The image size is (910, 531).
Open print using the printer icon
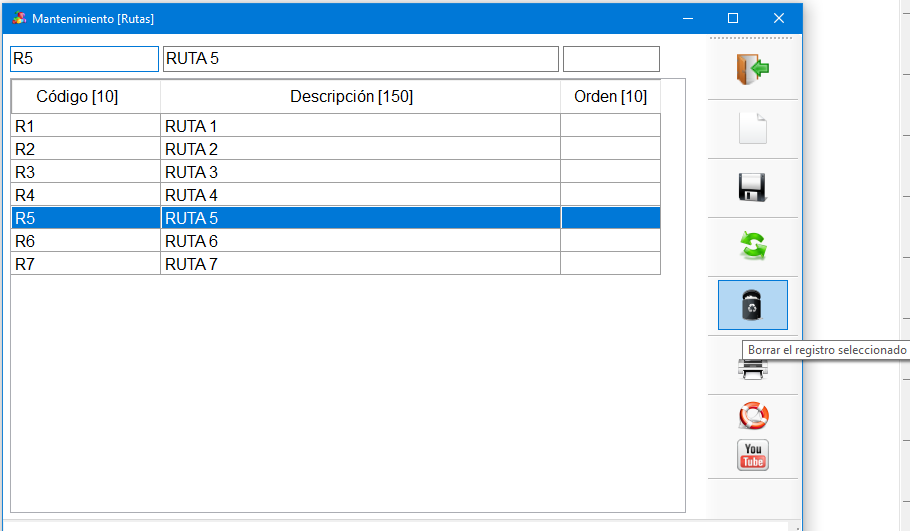pyautogui.click(x=753, y=369)
